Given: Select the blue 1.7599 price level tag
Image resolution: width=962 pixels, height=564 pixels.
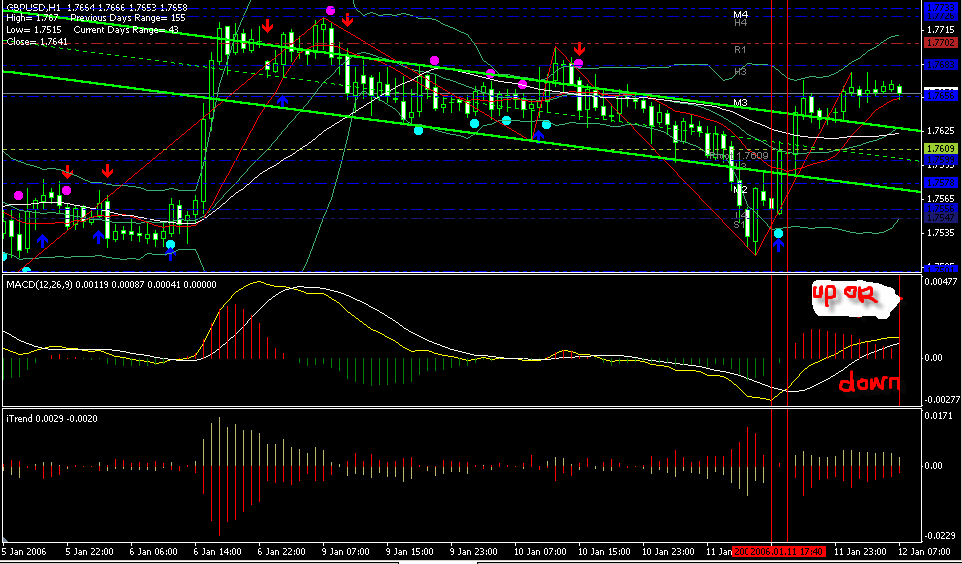Looking at the screenshot, I should pyautogui.click(x=941, y=159).
